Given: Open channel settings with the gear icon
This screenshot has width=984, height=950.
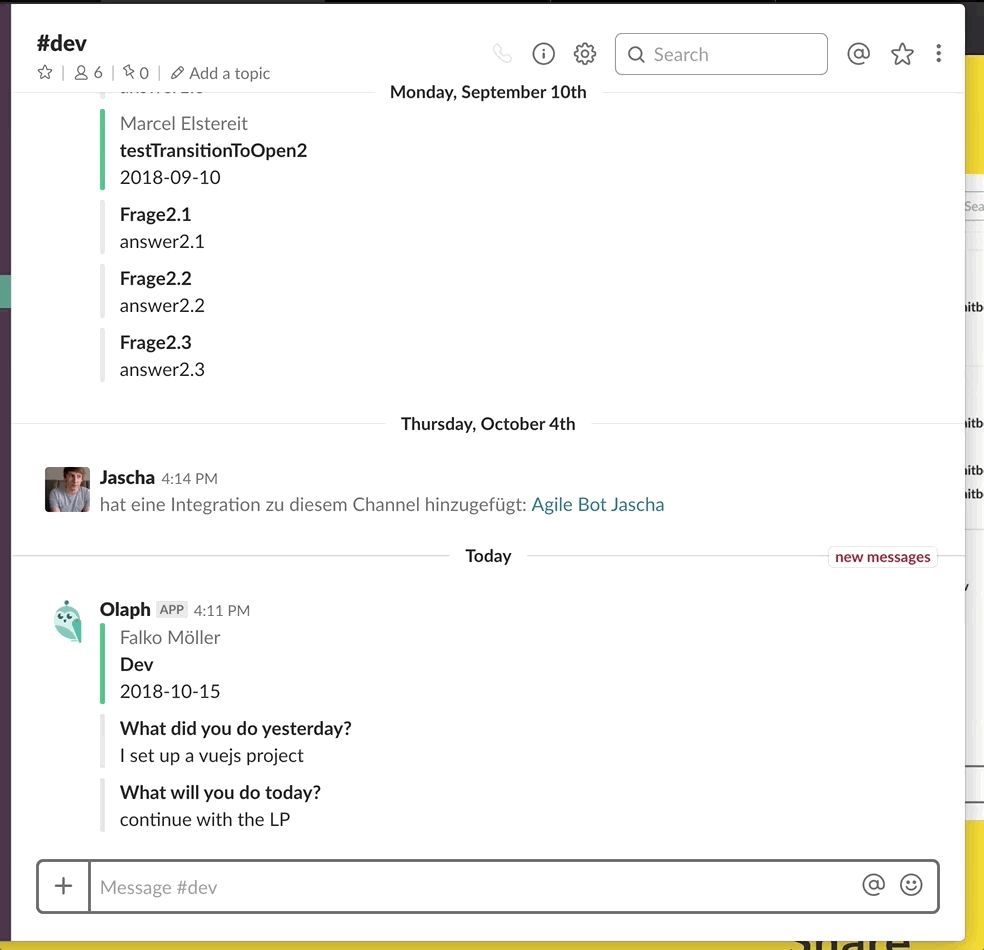Looking at the screenshot, I should pos(585,54).
